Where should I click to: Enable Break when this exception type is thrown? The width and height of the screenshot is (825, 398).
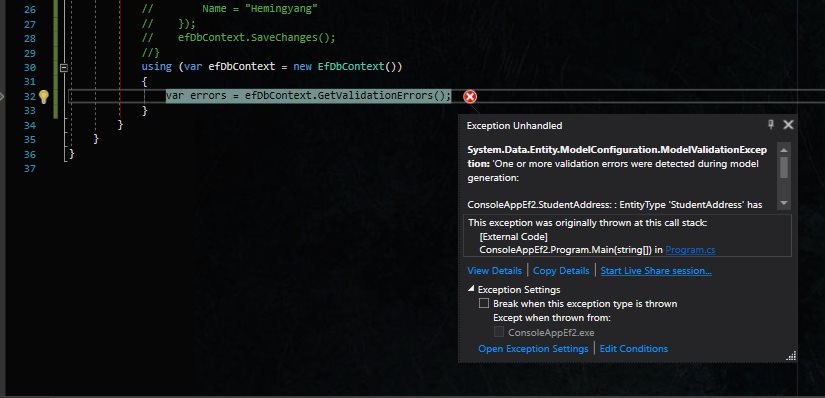click(484, 304)
